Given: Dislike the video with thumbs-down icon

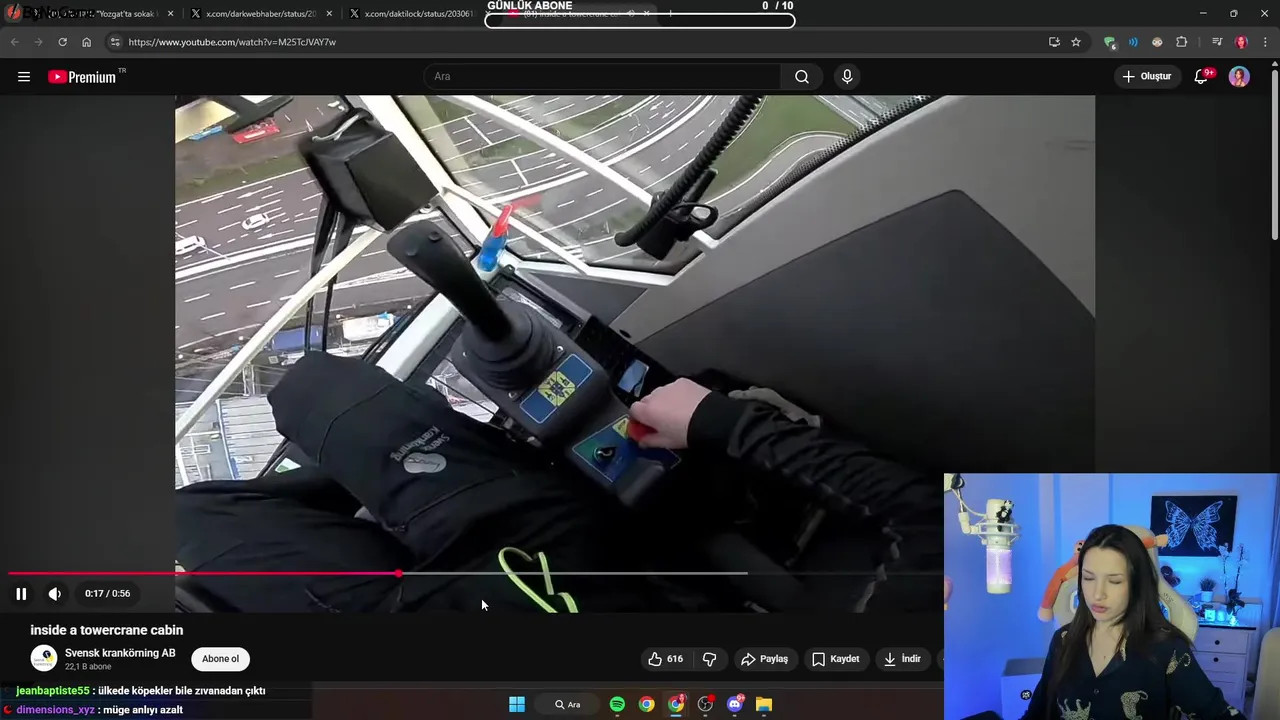Looking at the screenshot, I should click(x=710, y=659).
